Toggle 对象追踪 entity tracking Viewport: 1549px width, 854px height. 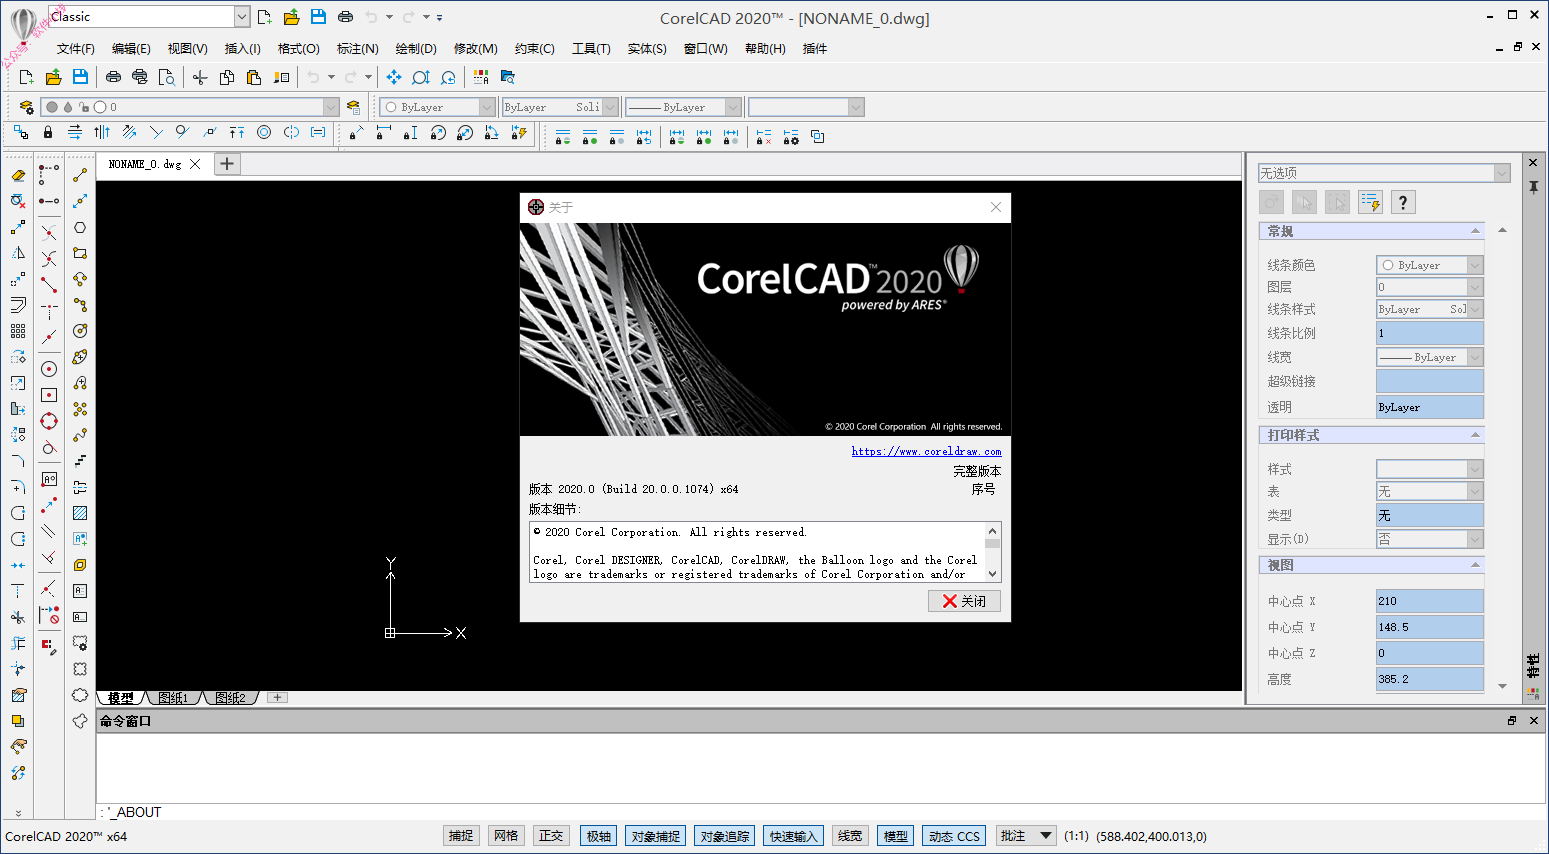[x=724, y=836]
